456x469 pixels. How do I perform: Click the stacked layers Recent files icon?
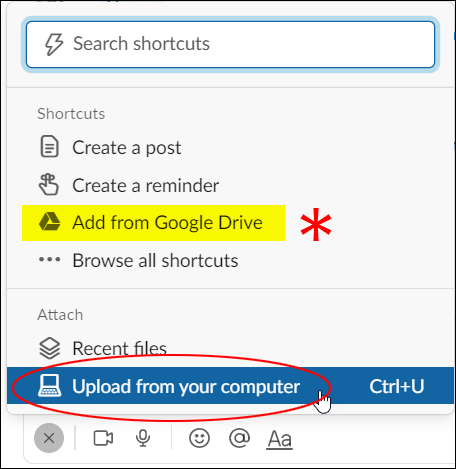[50, 348]
